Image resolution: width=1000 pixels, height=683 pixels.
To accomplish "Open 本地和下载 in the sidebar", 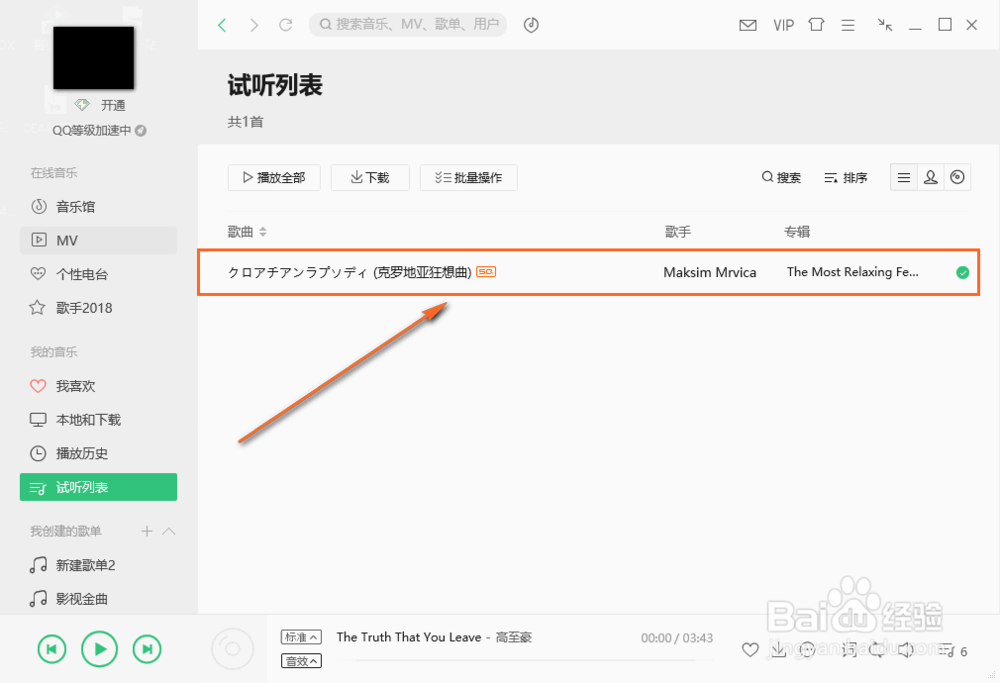I will [x=98, y=420].
